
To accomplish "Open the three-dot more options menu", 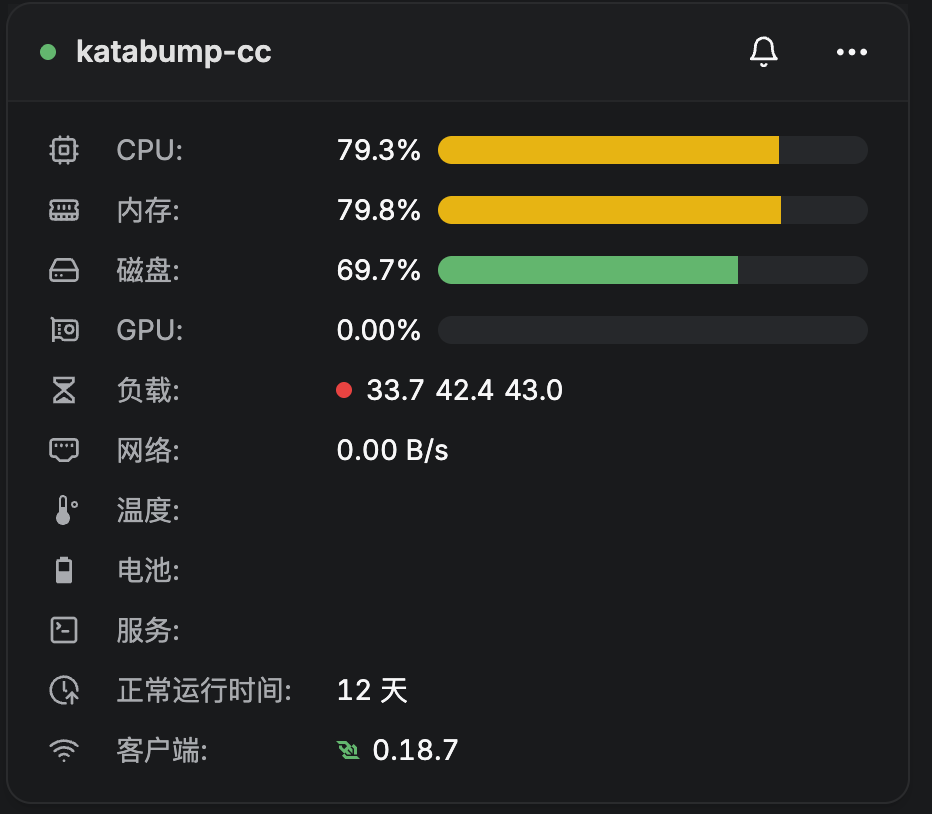I will point(851,52).
